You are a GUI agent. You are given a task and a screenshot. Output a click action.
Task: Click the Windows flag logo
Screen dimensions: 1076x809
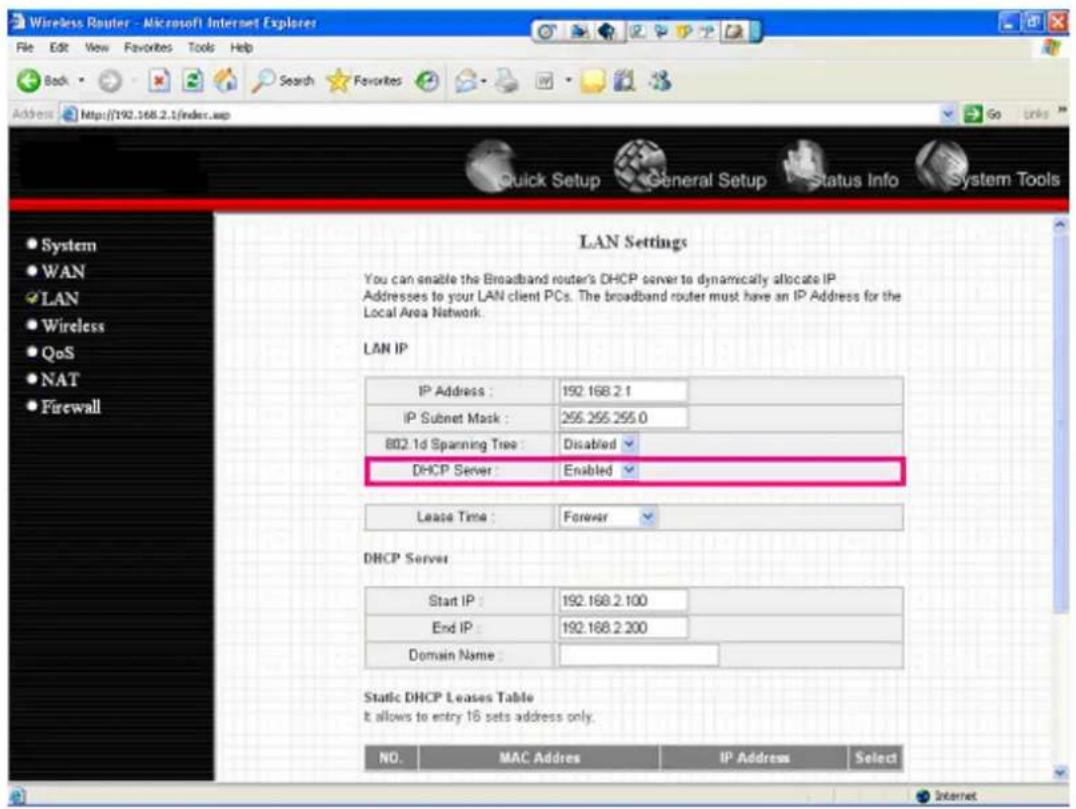1051,48
